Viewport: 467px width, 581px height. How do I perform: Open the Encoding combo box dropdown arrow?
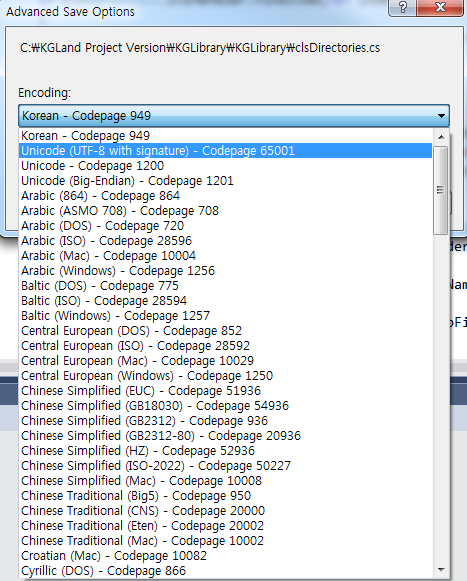coord(441,116)
